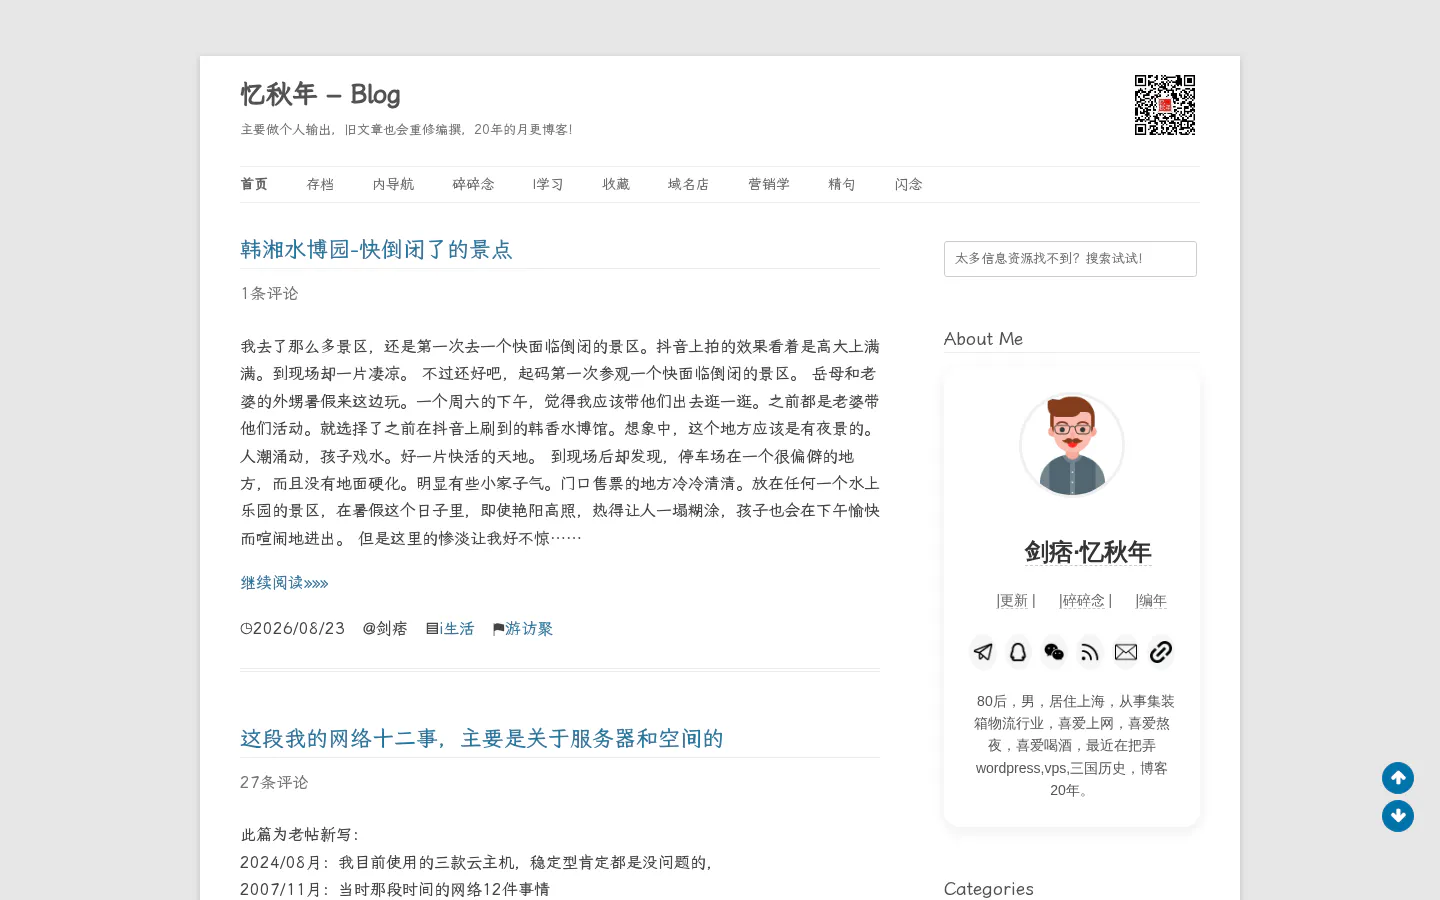Open the |编年 profile link
This screenshot has width=1440, height=900.
tap(1151, 600)
